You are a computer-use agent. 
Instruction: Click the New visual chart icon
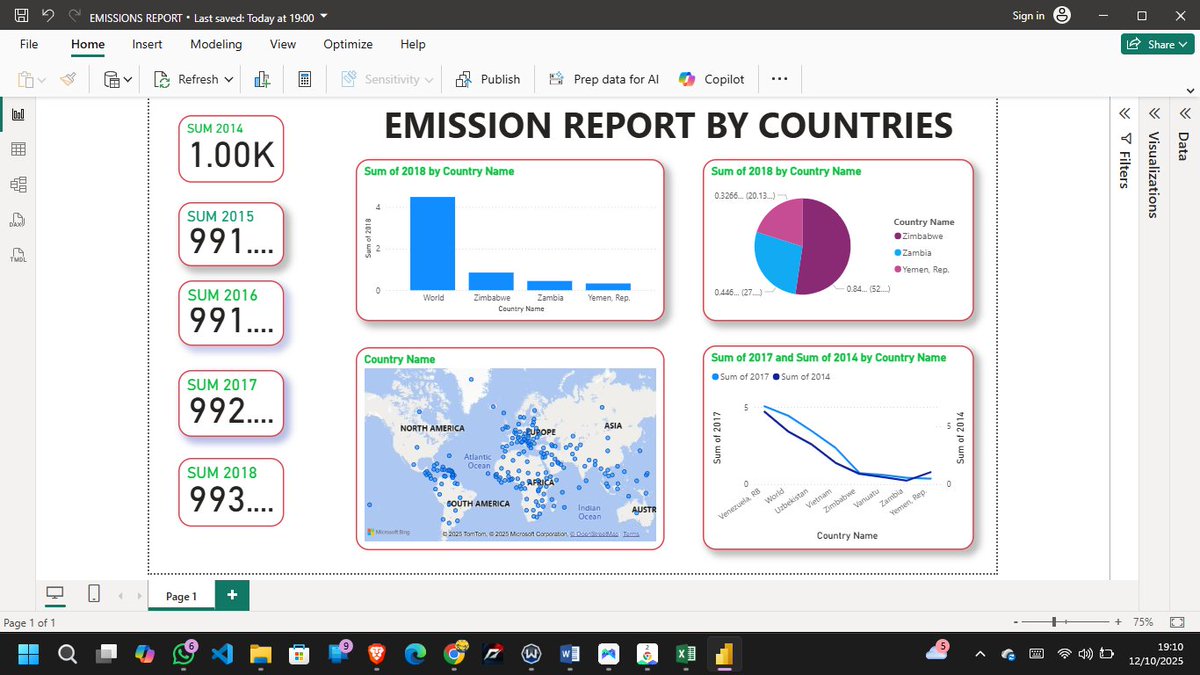(263, 79)
